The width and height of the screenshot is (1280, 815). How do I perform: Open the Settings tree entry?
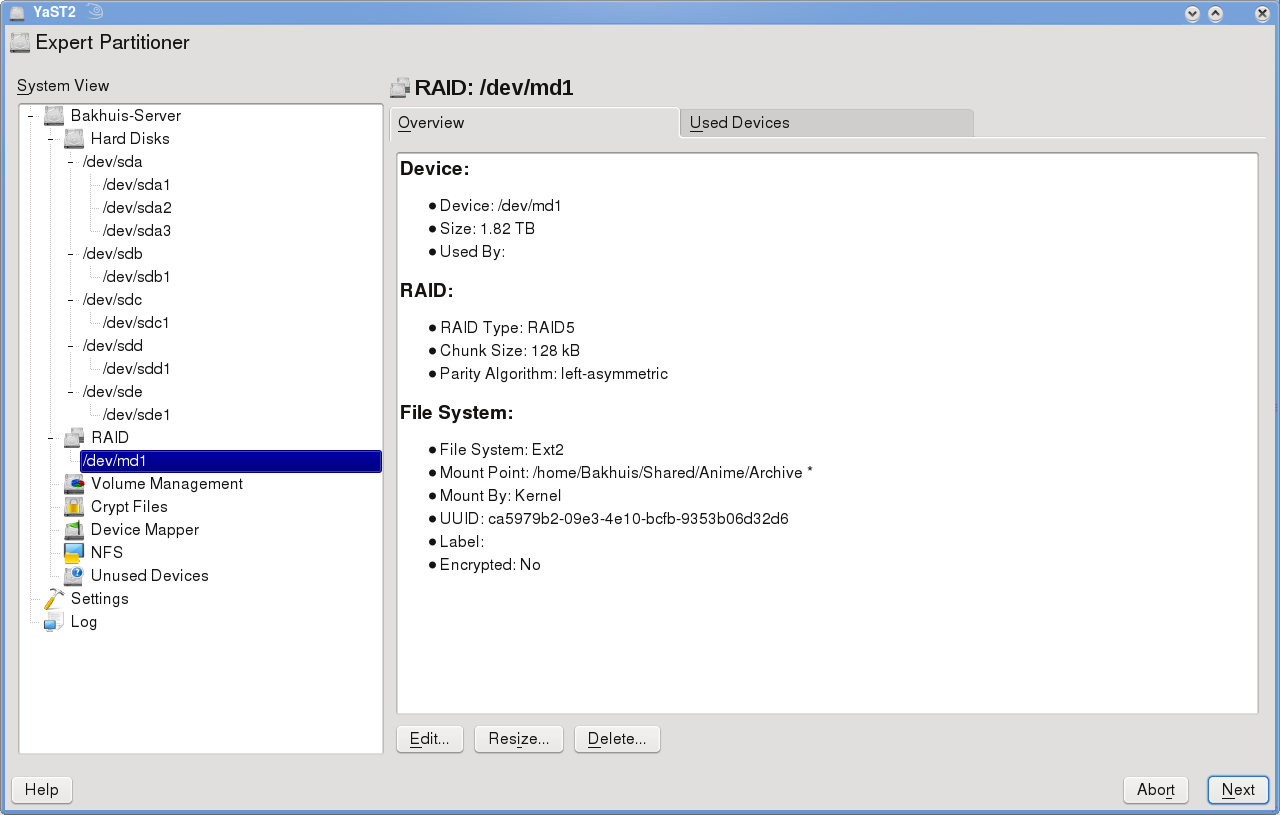point(100,599)
